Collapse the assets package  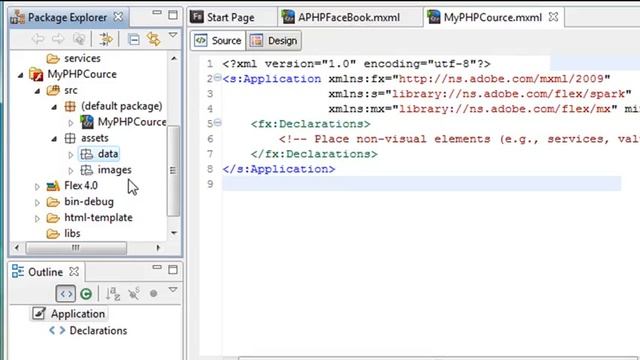pyautogui.click(x=54, y=139)
